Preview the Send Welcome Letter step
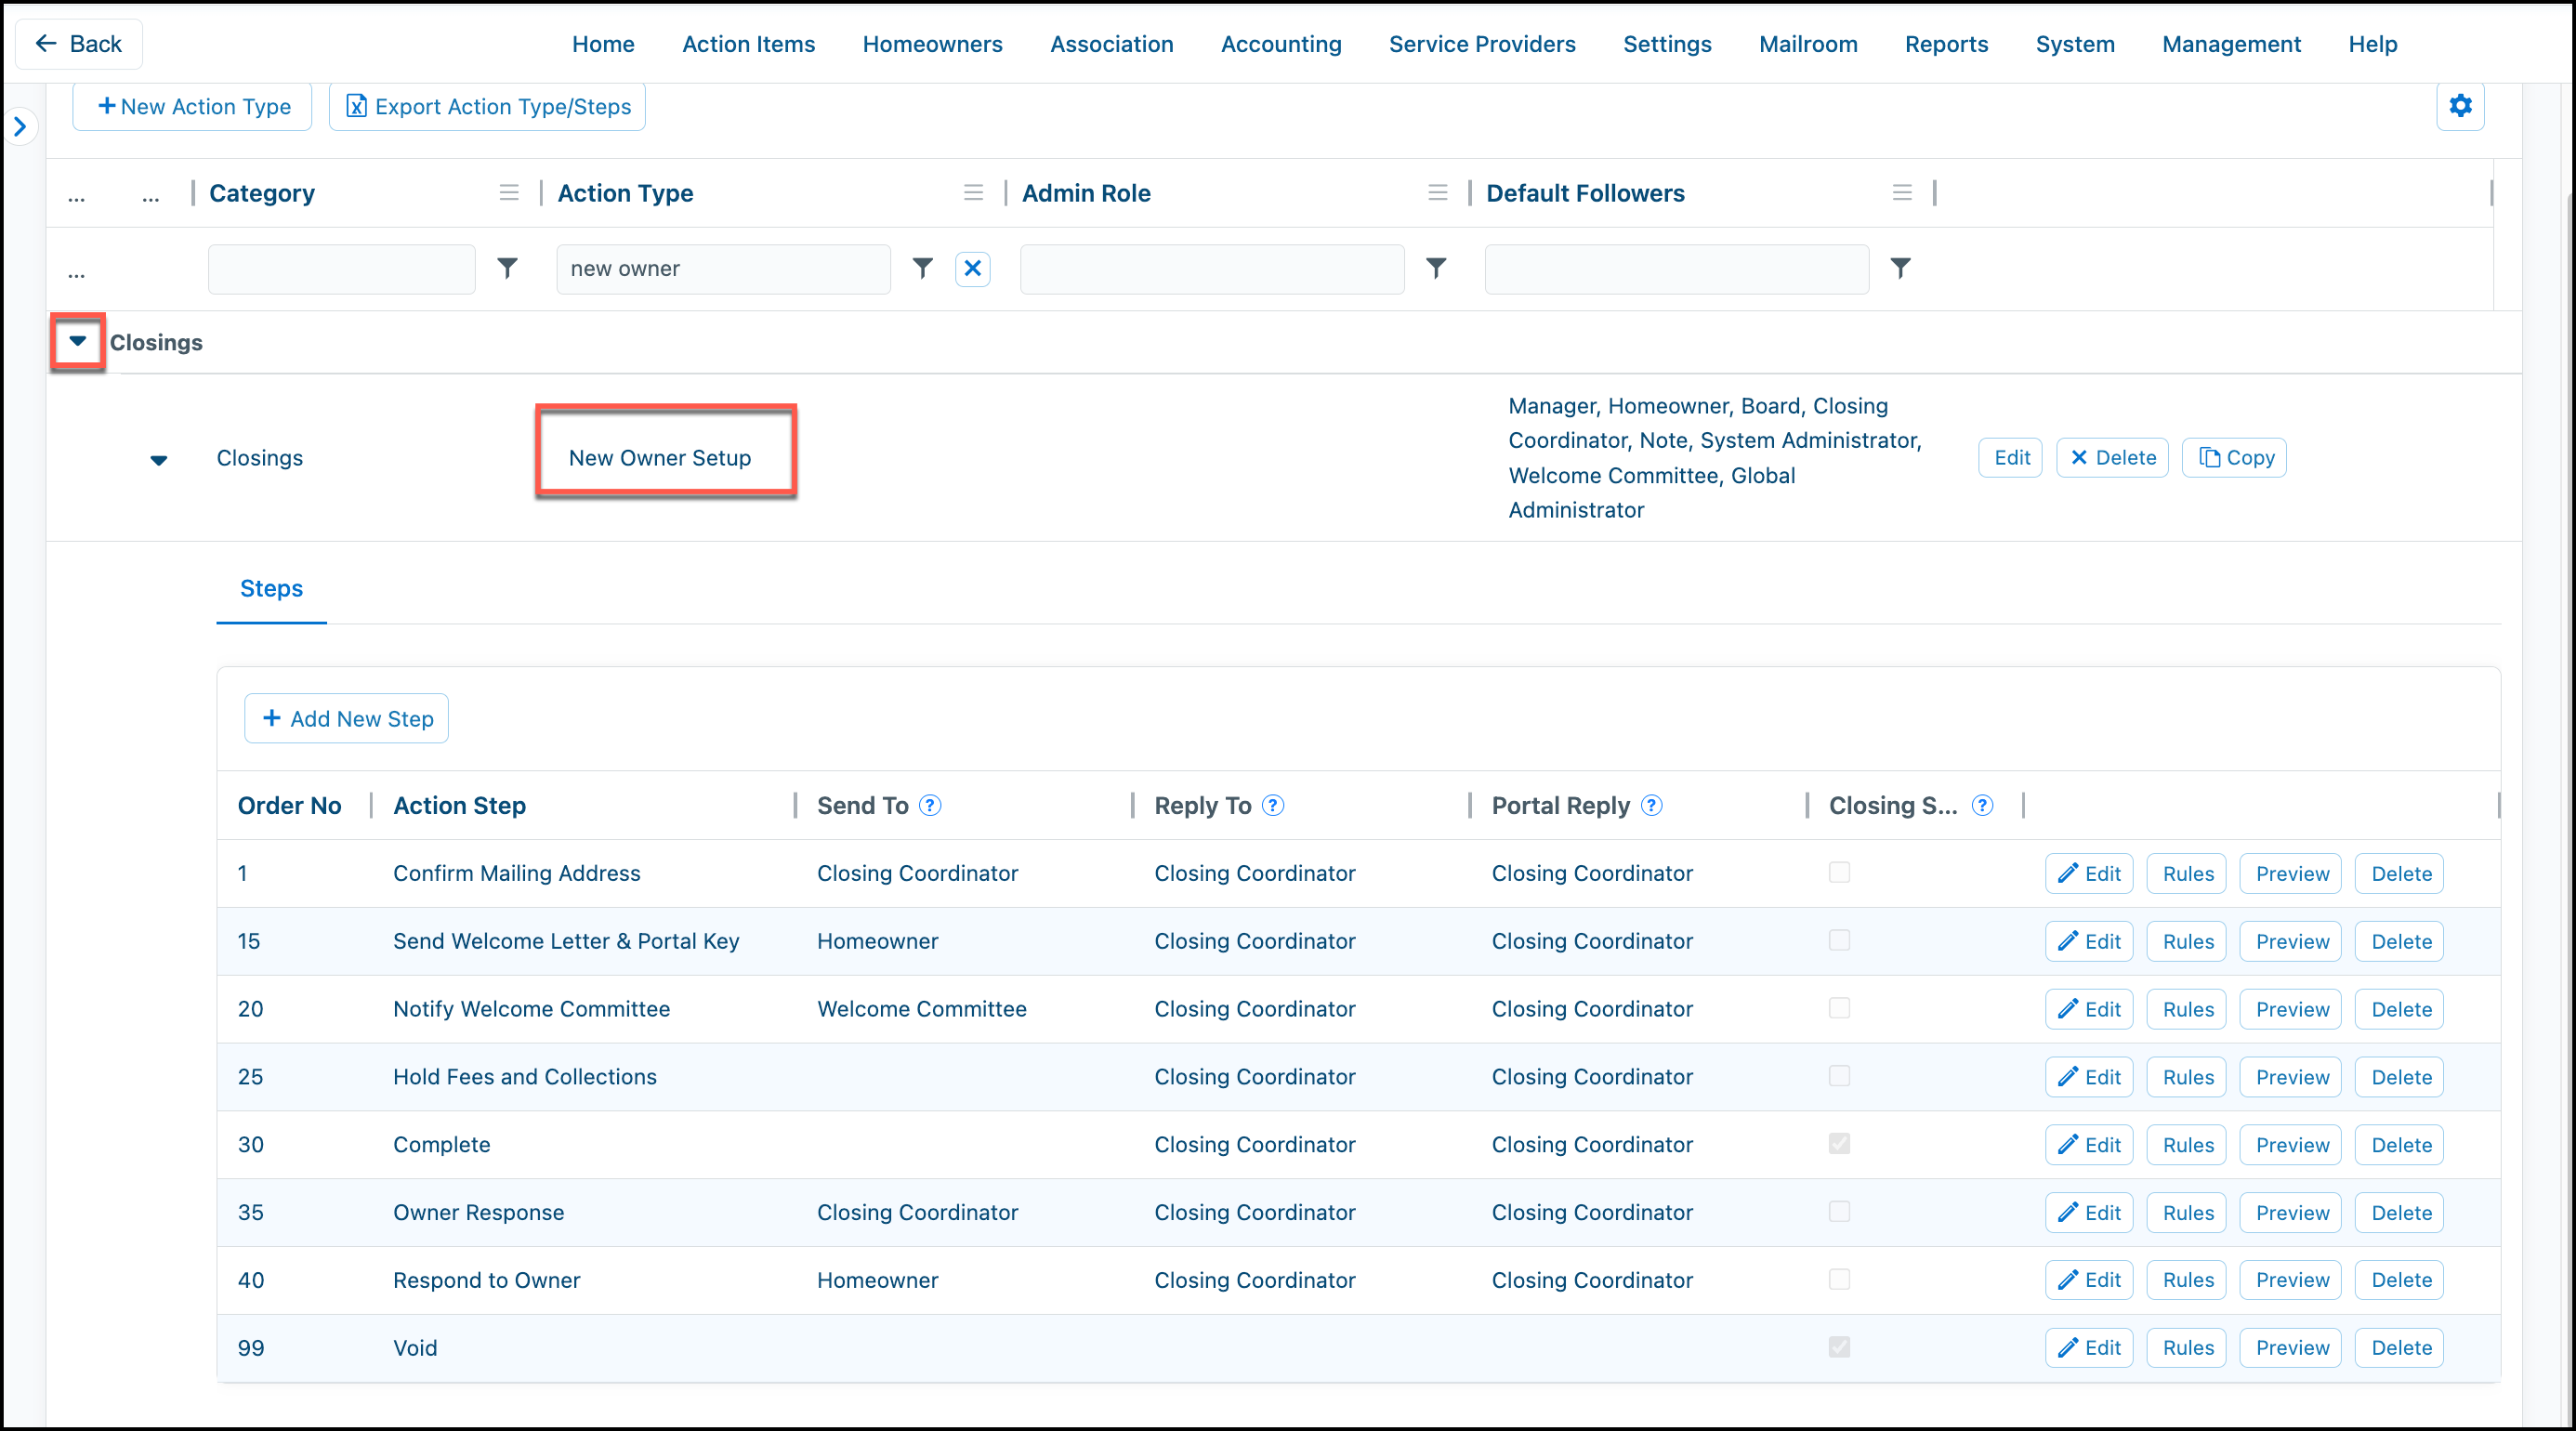Viewport: 2576px width, 1431px height. (x=2291, y=942)
